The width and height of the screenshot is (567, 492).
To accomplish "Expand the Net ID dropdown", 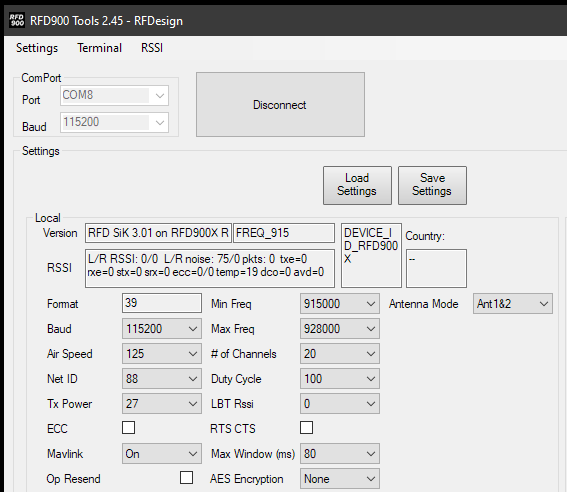I will pos(162,378).
